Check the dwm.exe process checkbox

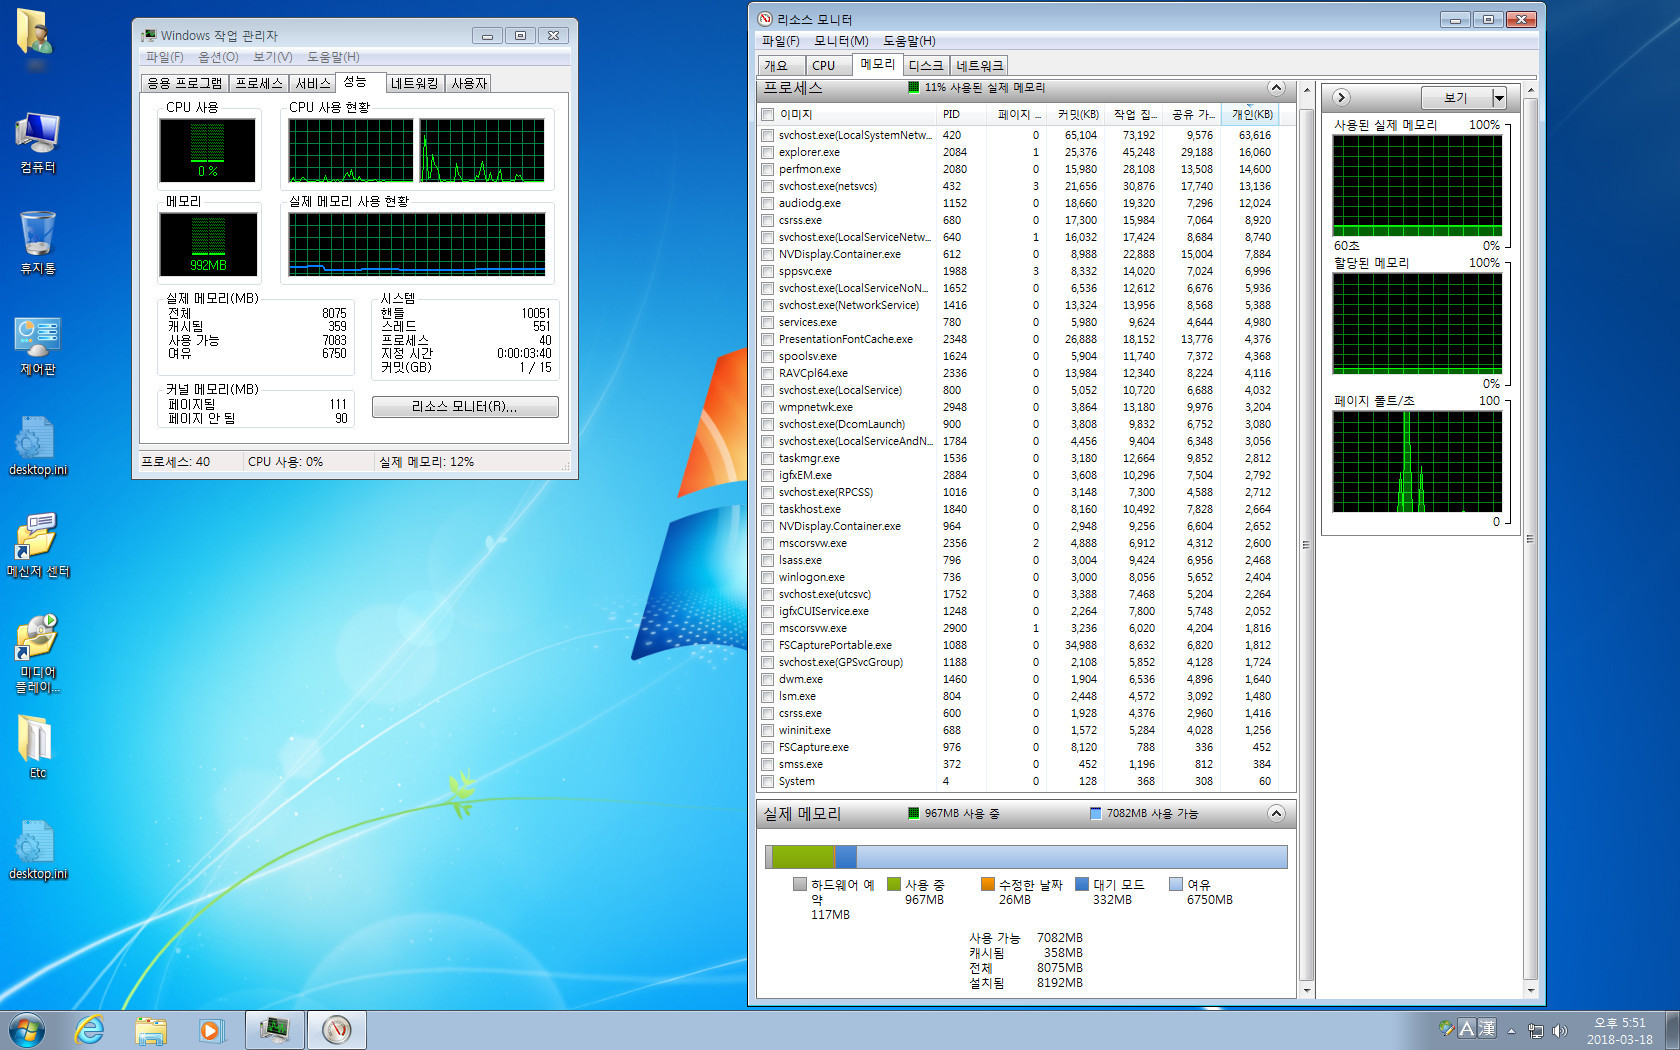(768, 679)
